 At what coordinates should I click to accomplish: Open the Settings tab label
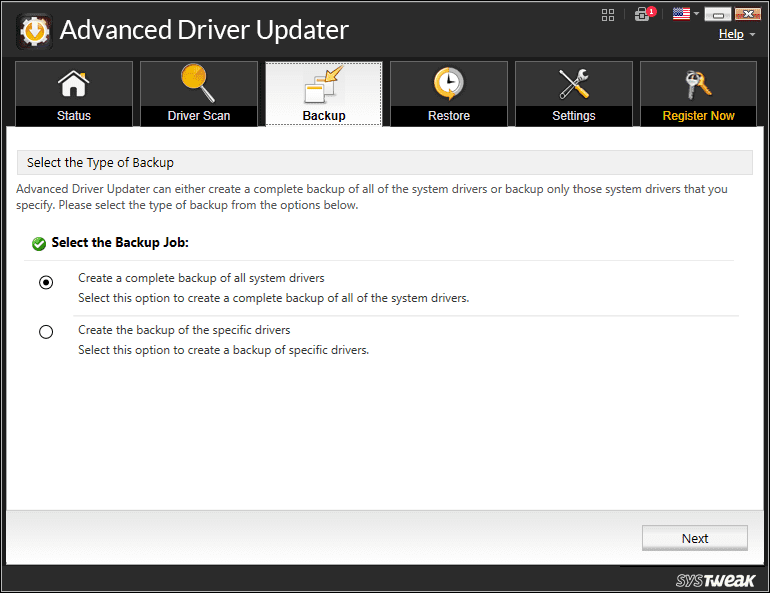tap(574, 116)
